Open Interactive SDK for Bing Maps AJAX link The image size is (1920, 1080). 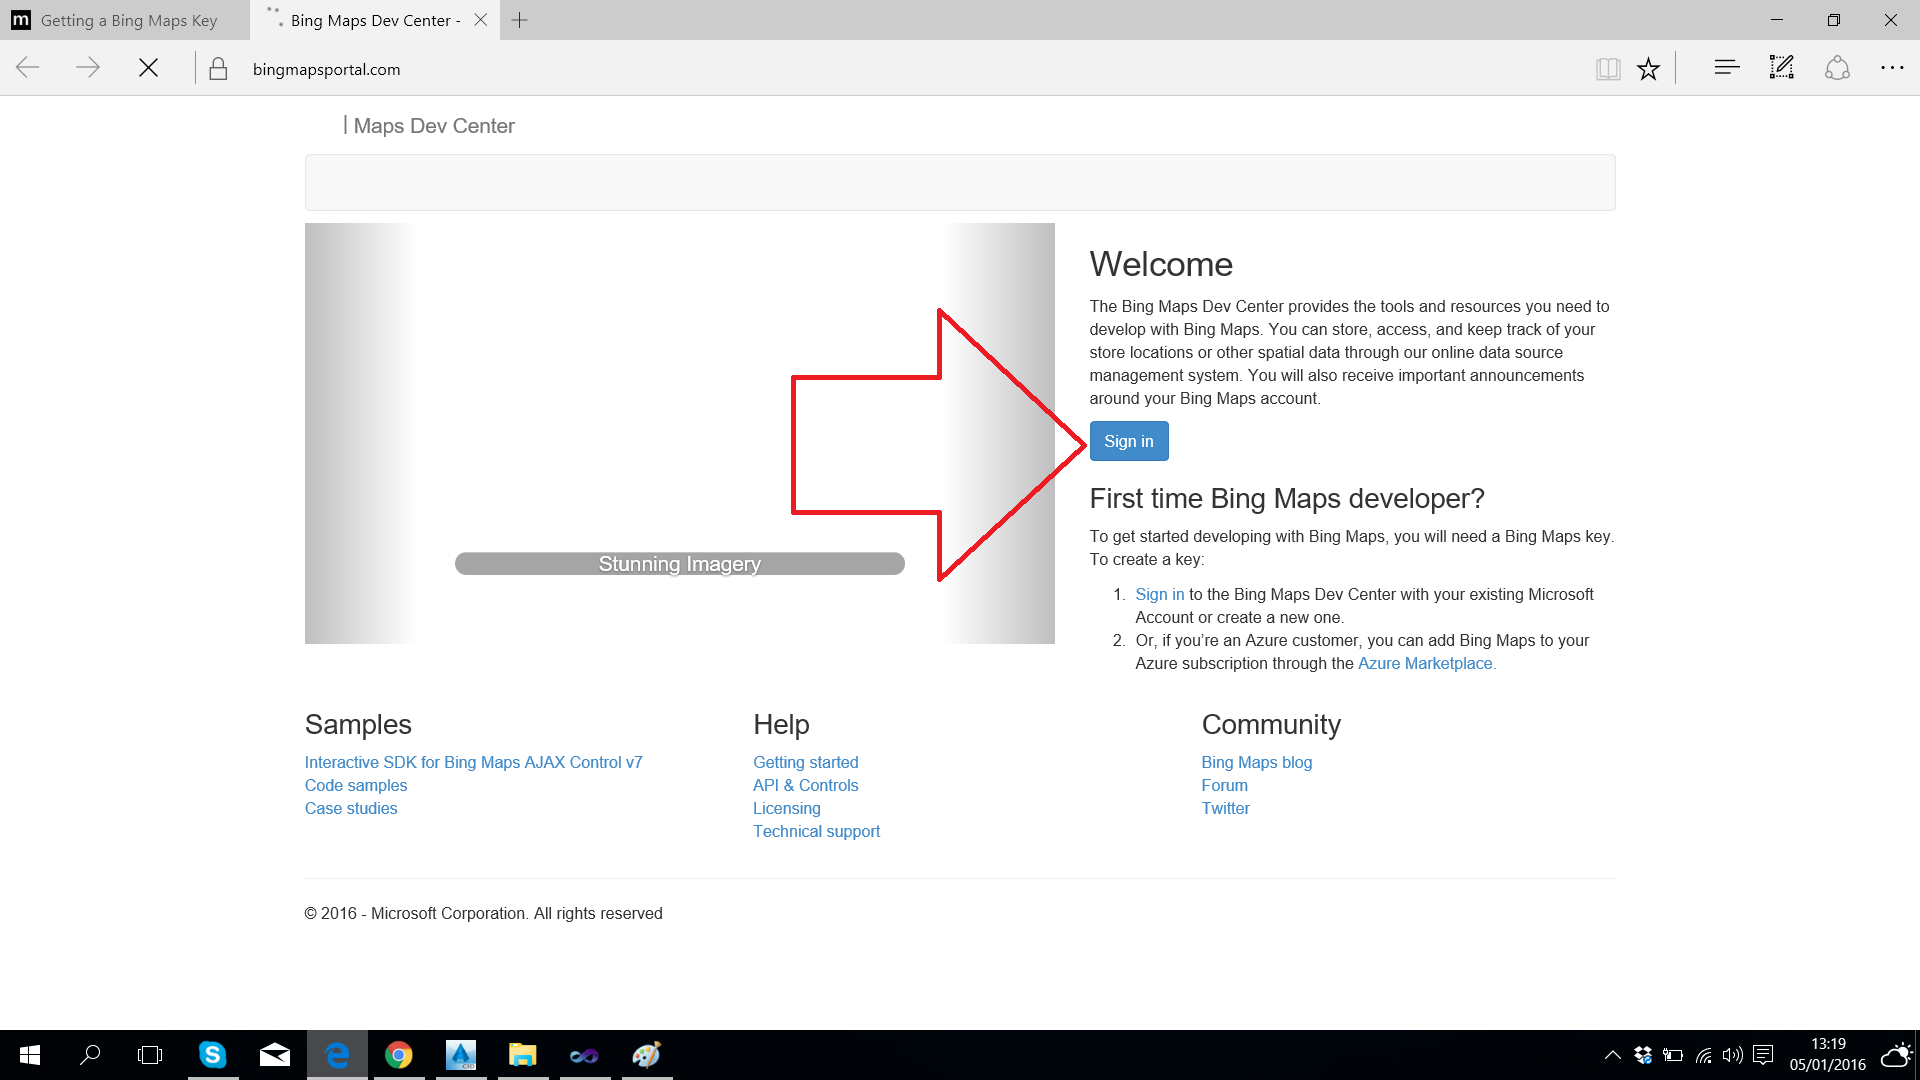pyautogui.click(x=473, y=762)
